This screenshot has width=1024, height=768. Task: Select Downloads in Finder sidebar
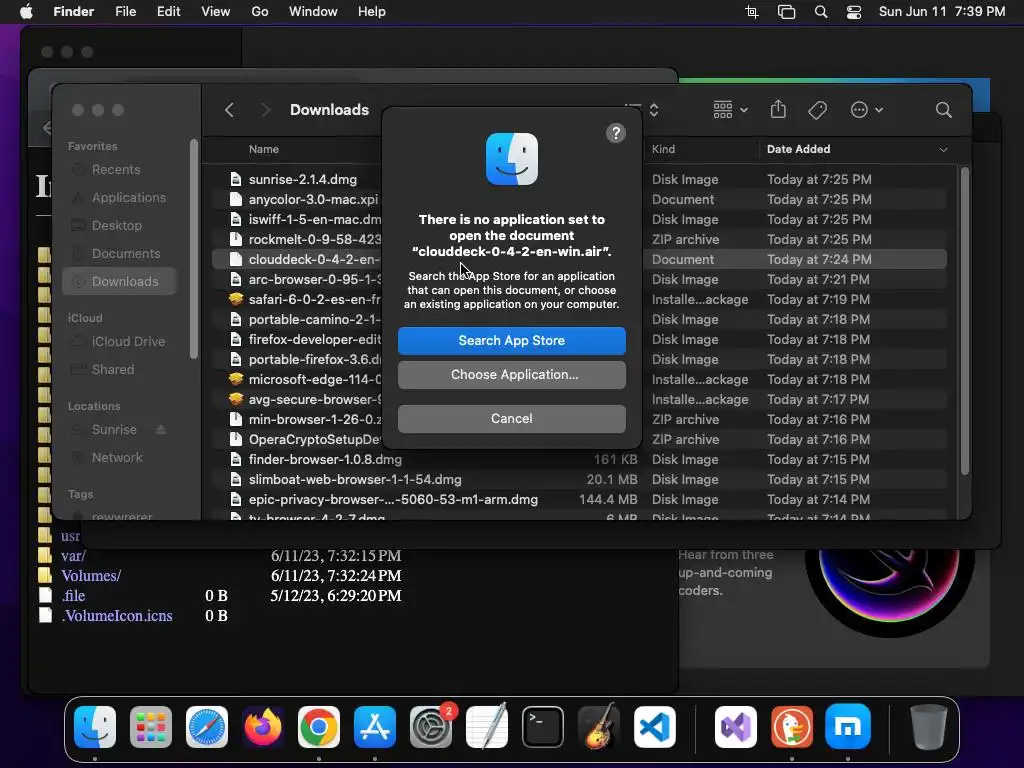coord(119,281)
